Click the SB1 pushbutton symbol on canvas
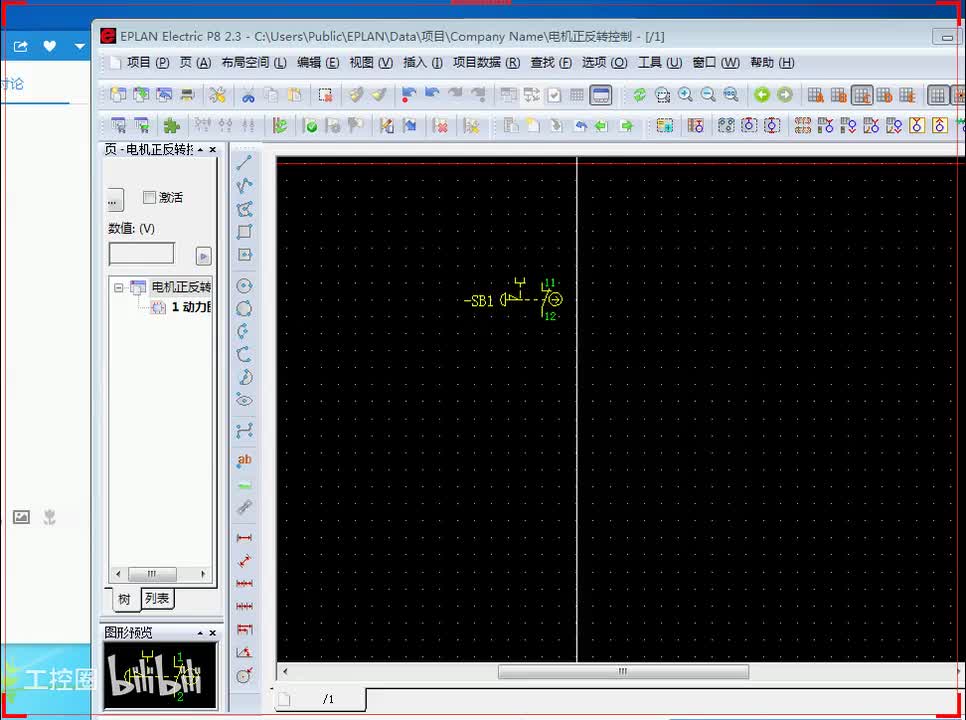The image size is (966, 720). tap(530, 299)
